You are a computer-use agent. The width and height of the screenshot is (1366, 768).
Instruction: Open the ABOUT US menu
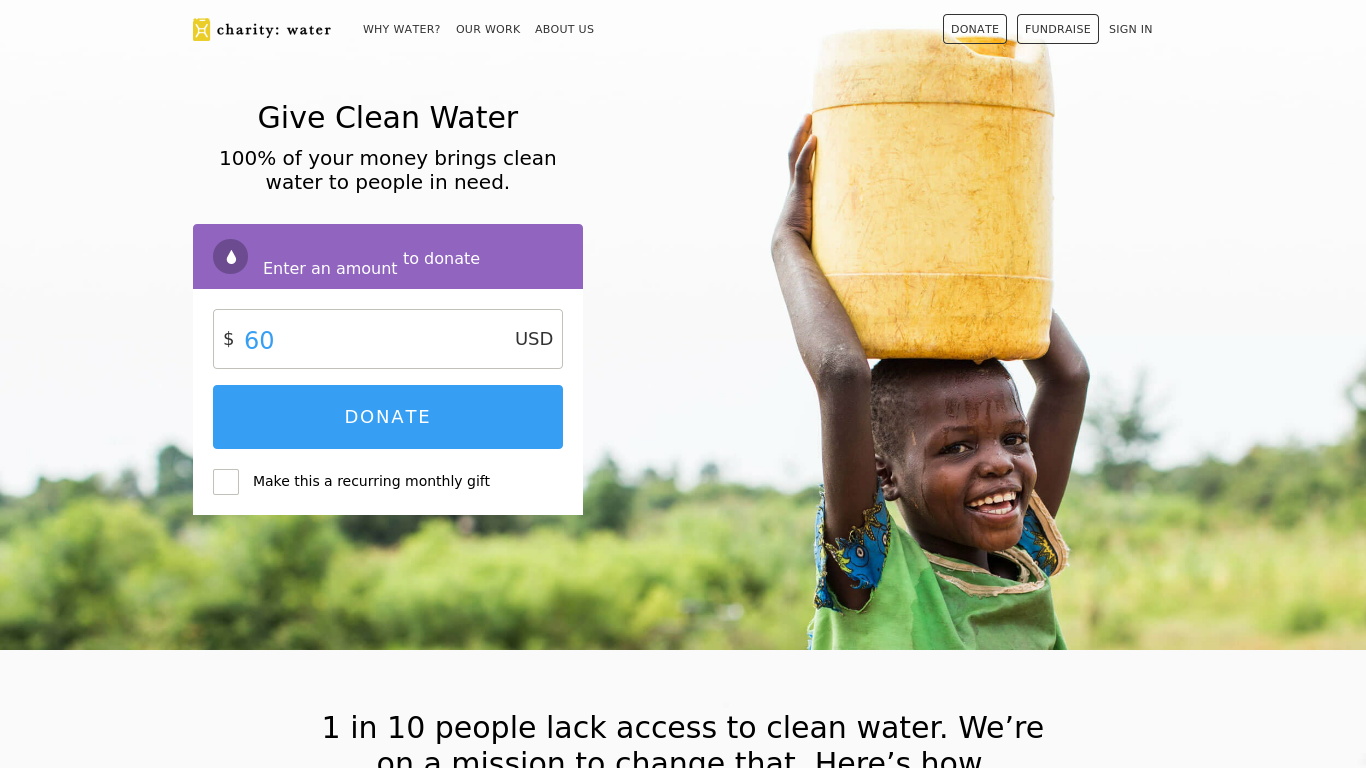[564, 29]
